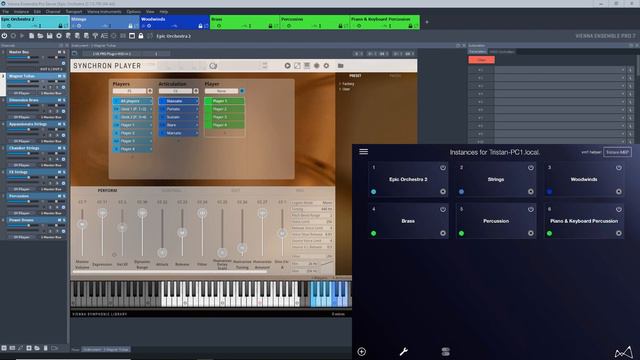The height and width of the screenshot is (360, 640).
Task: Mute the Dimension Brass channel
Action: coord(60,100)
